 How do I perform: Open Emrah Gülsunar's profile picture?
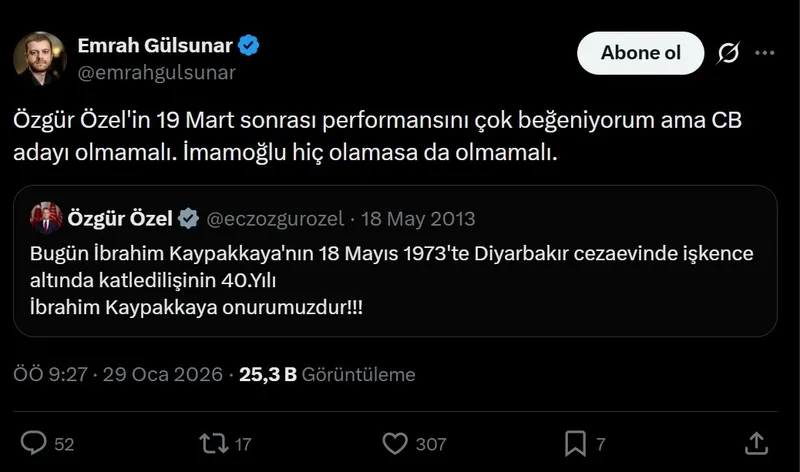point(40,59)
